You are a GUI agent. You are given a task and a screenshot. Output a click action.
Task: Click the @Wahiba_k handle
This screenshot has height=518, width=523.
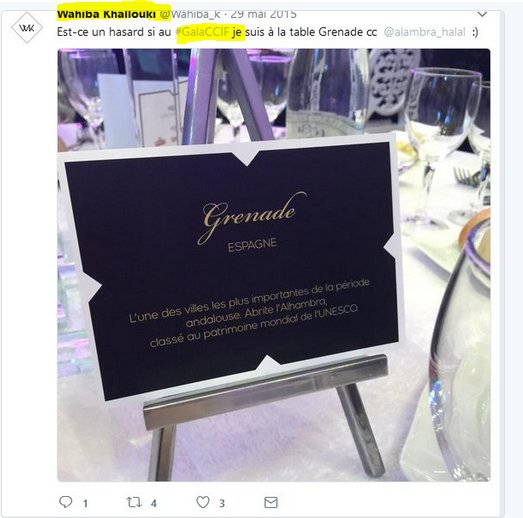point(190,14)
